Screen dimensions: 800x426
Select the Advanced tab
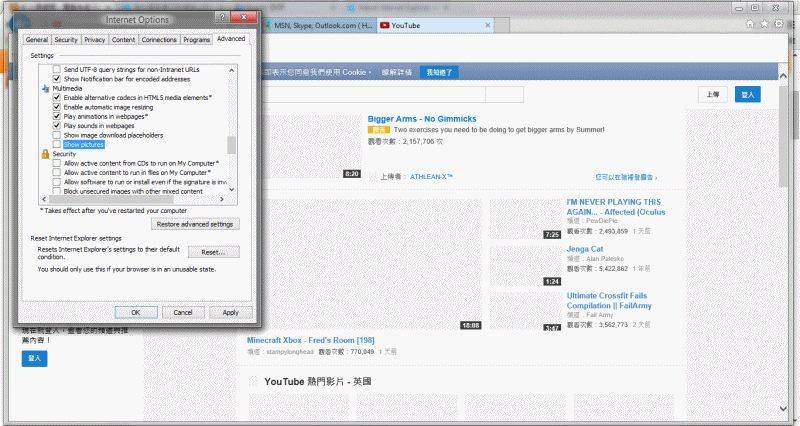point(231,39)
